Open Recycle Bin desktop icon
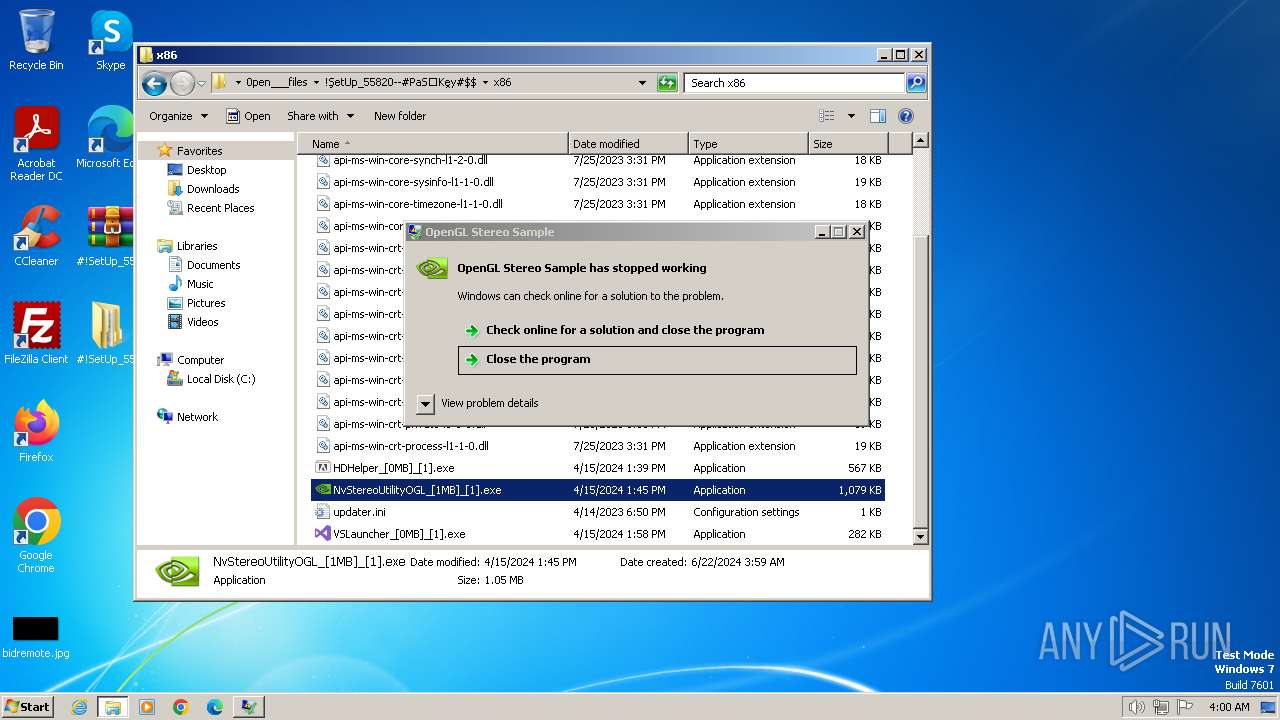The height and width of the screenshot is (720, 1280). [36, 40]
